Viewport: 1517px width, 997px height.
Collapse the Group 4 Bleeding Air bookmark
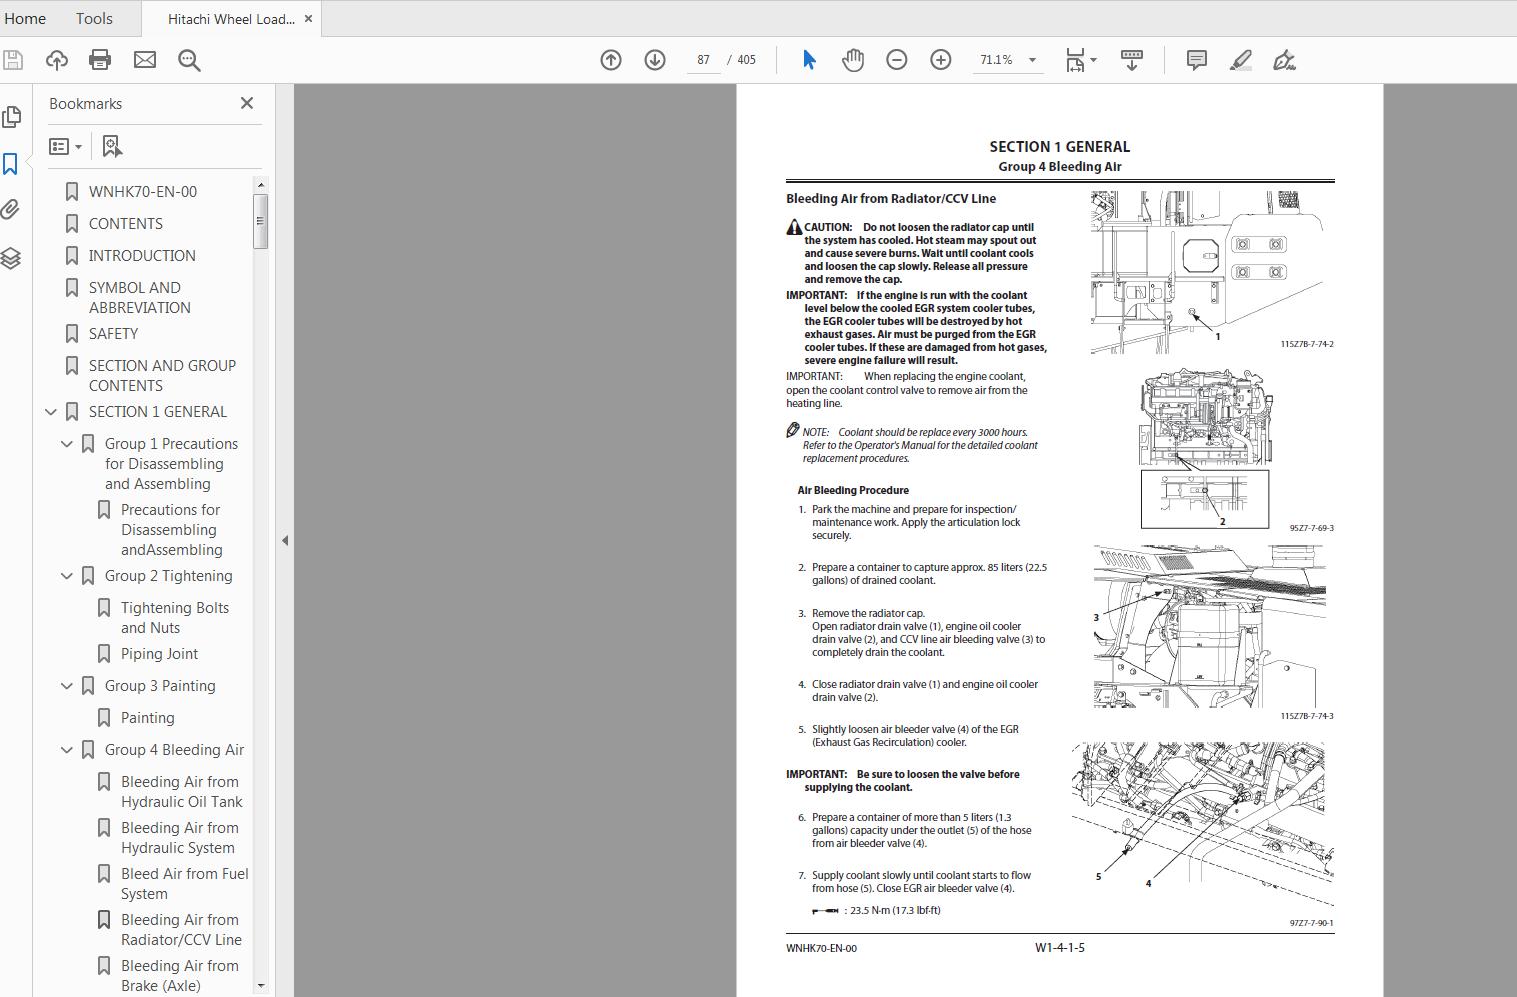point(66,749)
